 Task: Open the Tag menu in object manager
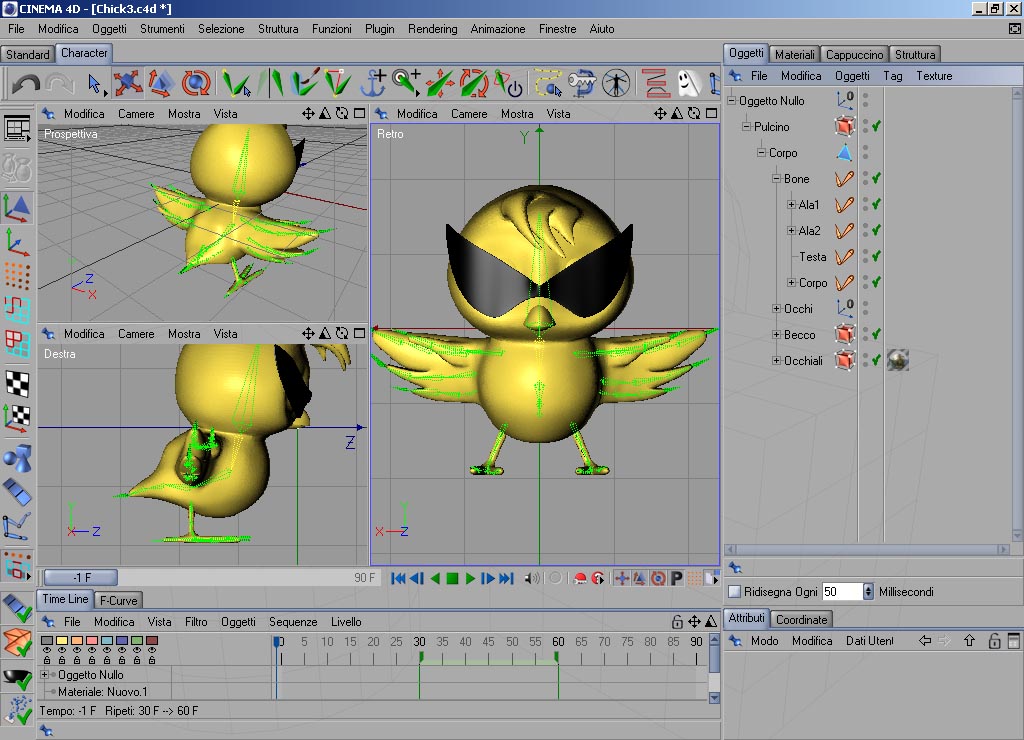point(893,76)
